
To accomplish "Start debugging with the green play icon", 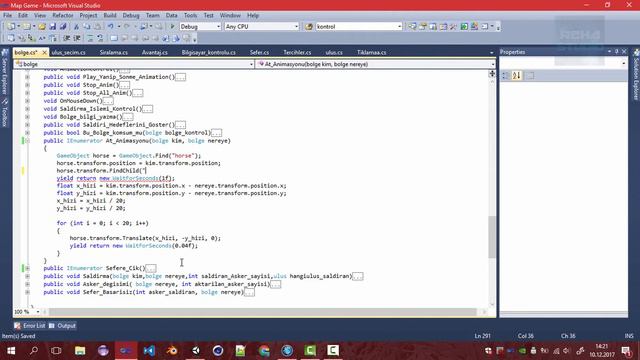I will (x=172, y=27).
